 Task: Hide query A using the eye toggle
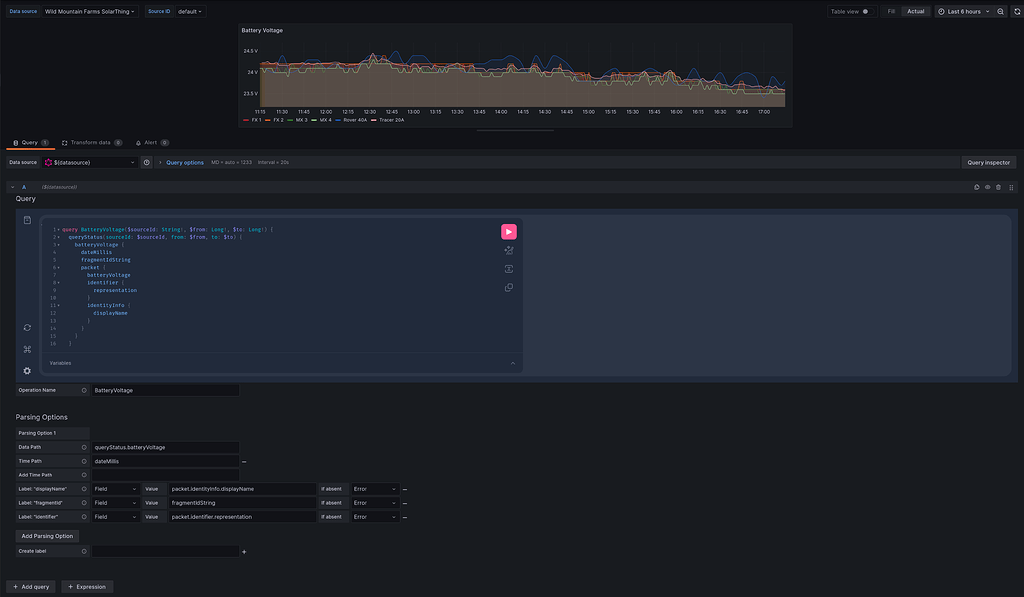click(988, 186)
